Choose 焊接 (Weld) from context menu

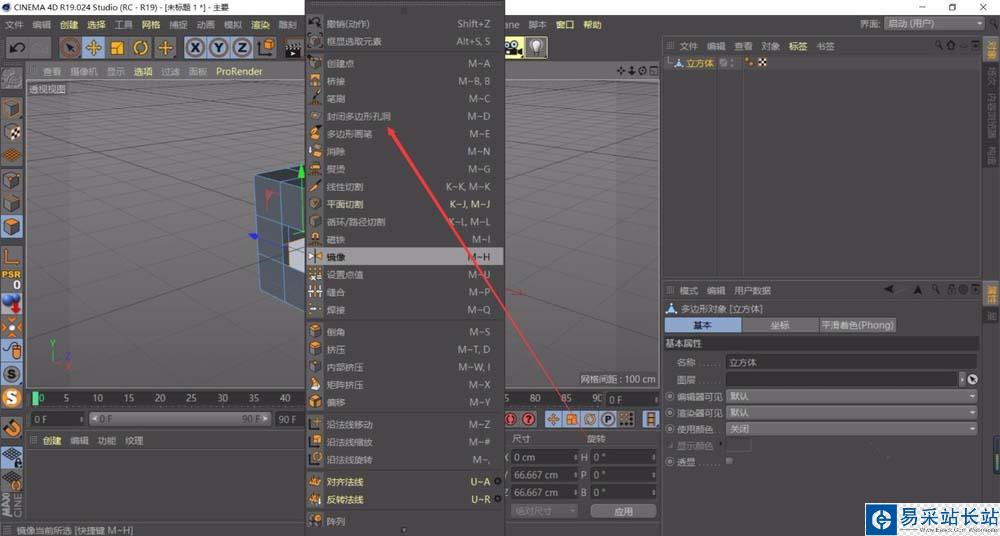click(x=405, y=309)
